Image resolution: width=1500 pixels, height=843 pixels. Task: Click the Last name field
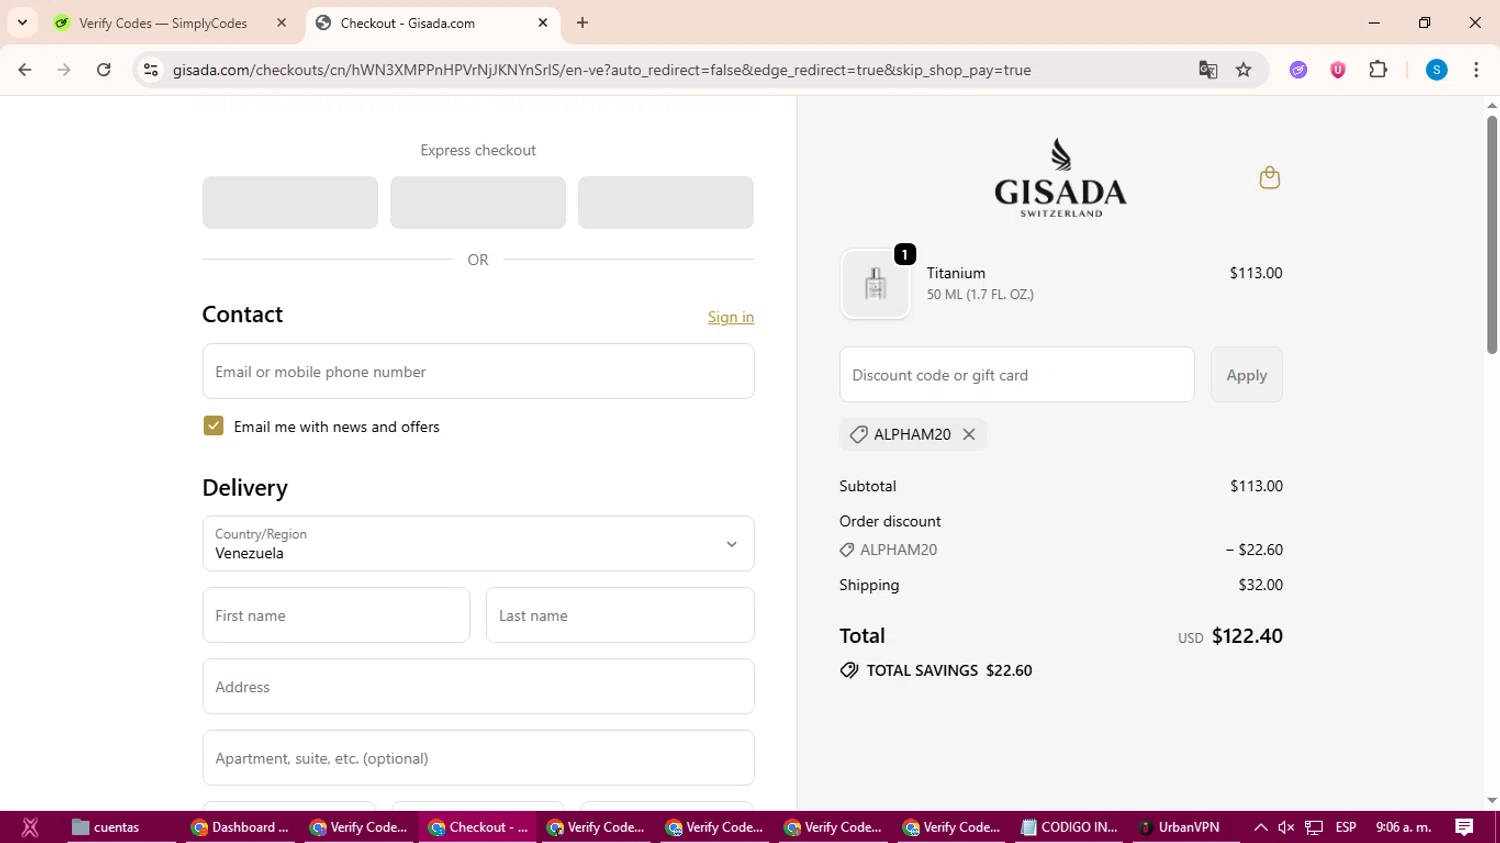[x=620, y=615]
